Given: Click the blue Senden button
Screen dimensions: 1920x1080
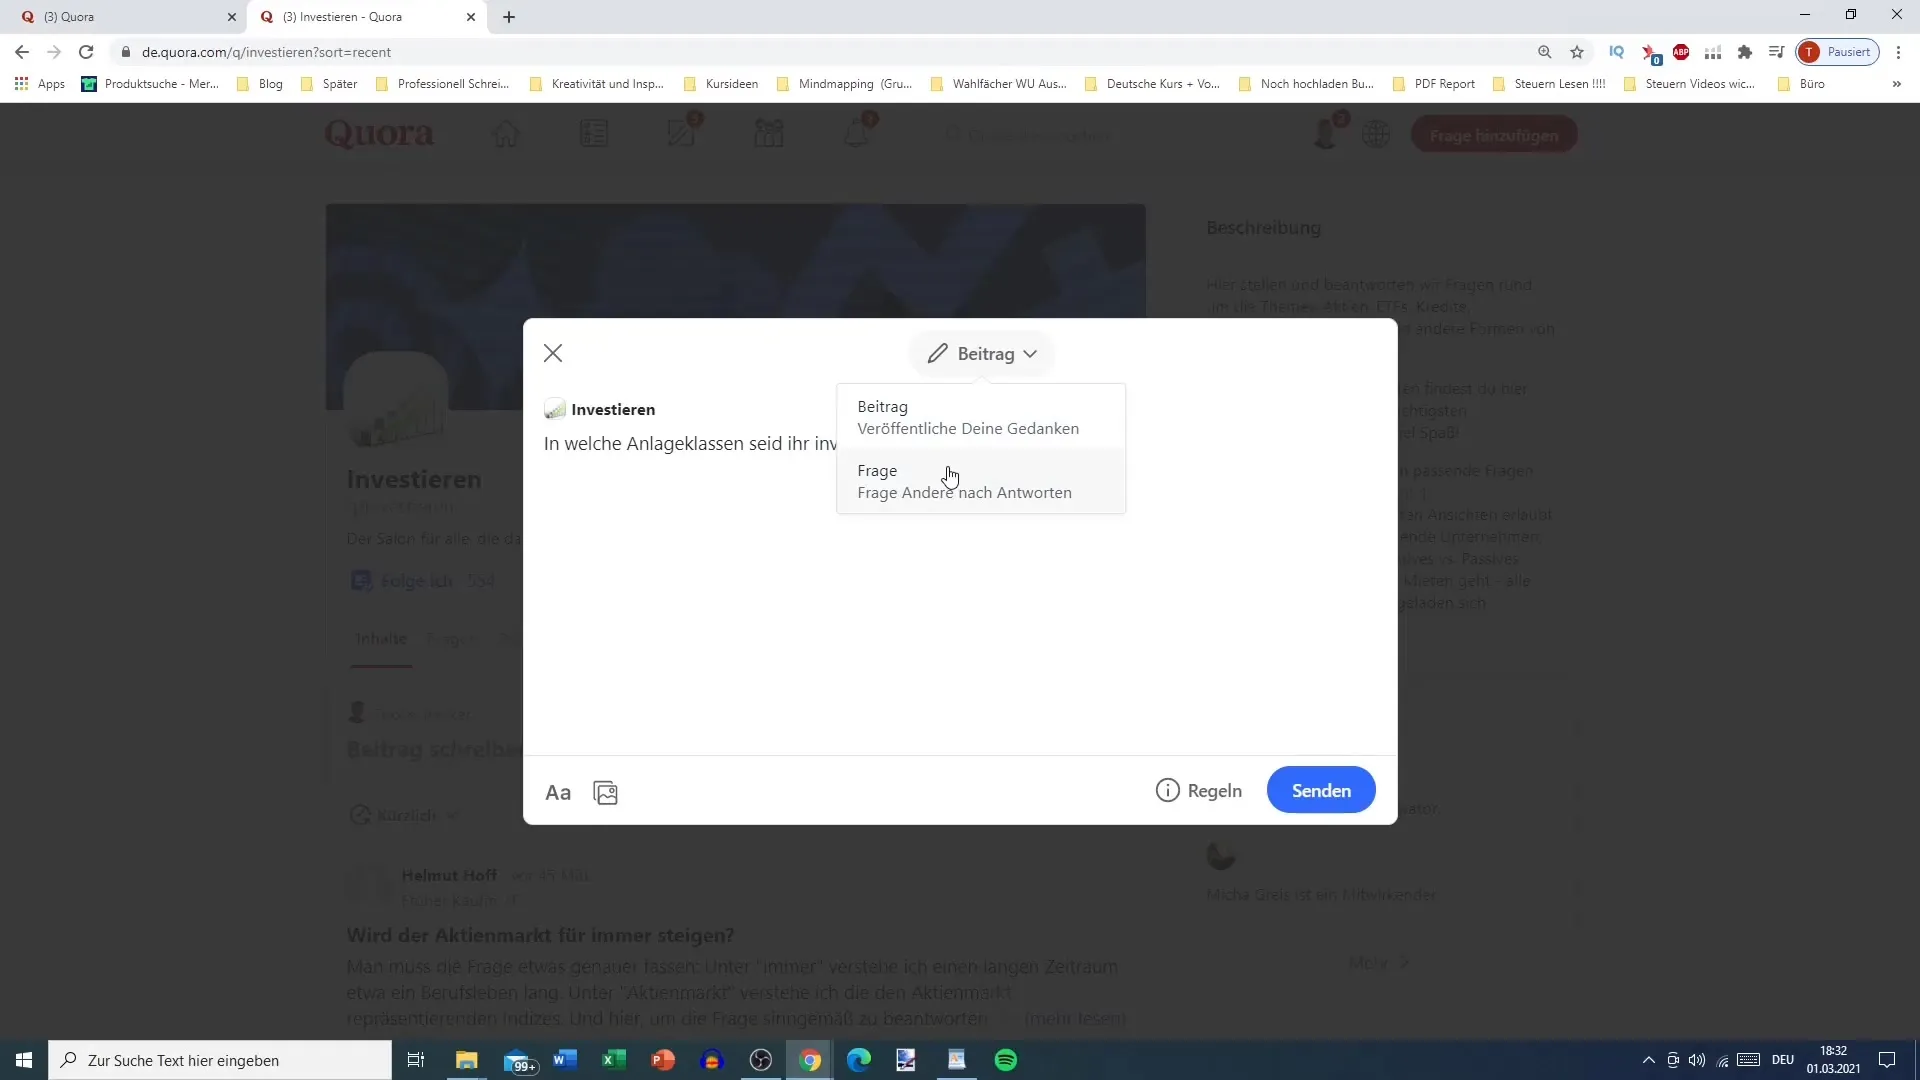Looking at the screenshot, I should (1321, 791).
